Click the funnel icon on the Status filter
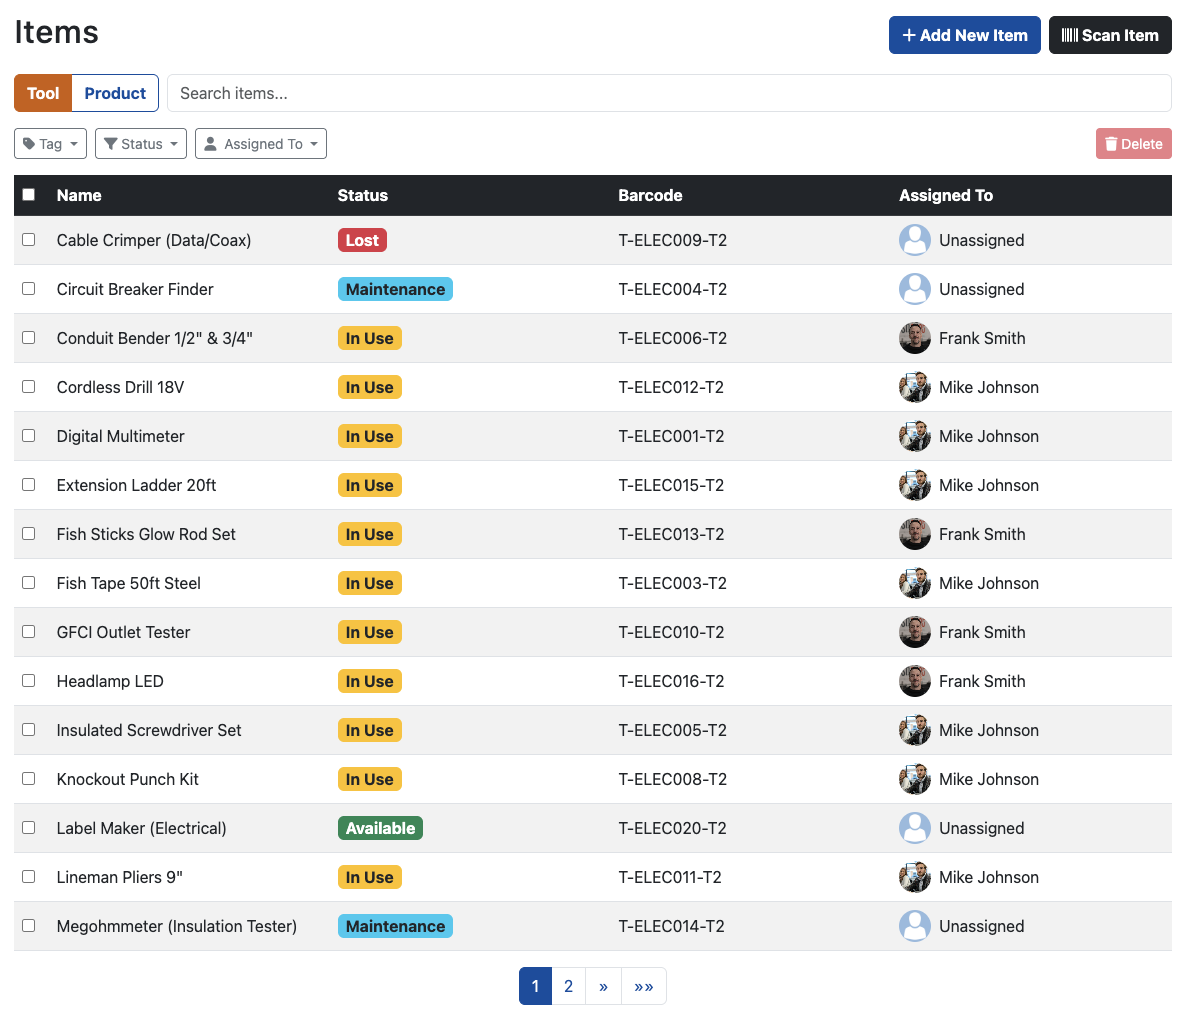This screenshot has width=1196, height=1018. (110, 143)
